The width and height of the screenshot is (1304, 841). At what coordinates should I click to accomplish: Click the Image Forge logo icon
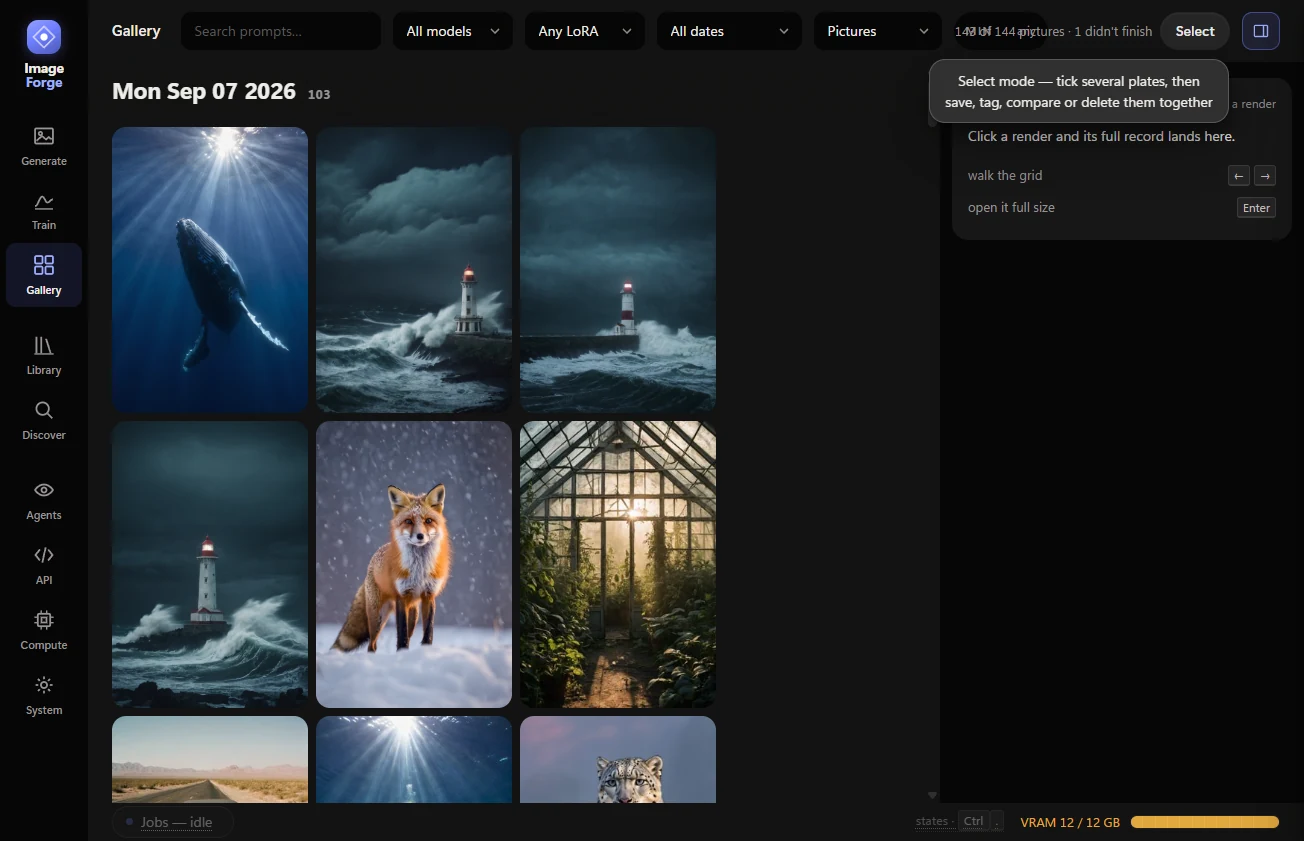tap(44, 37)
